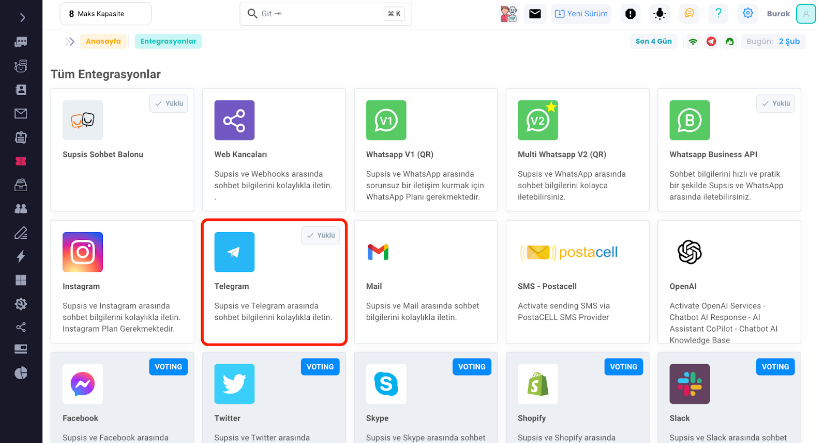The height and width of the screenshot is (443, 821).
Task: Open the Whatsapp V1 (QR) icon
Action: [386, 120]
